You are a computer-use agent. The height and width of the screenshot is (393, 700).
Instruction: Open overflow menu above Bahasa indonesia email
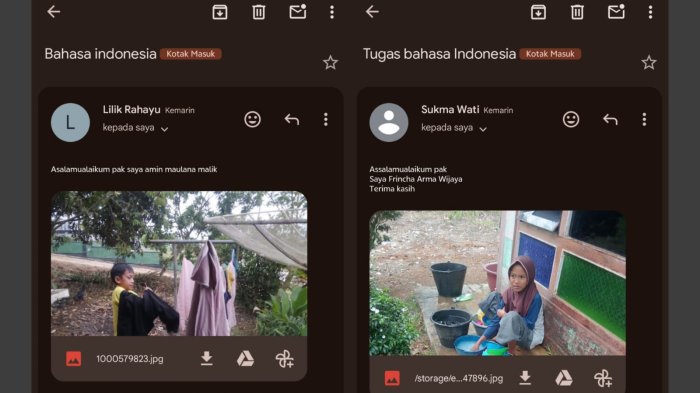[x=332, y=12]
